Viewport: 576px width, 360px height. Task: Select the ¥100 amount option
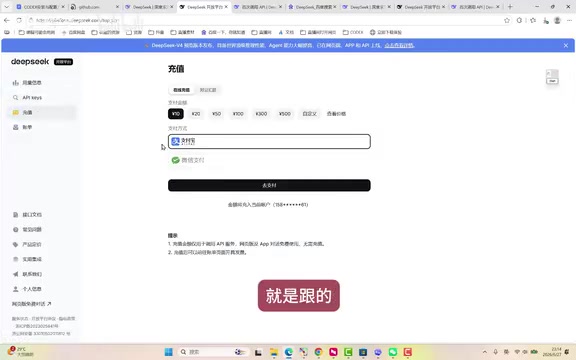238,114
